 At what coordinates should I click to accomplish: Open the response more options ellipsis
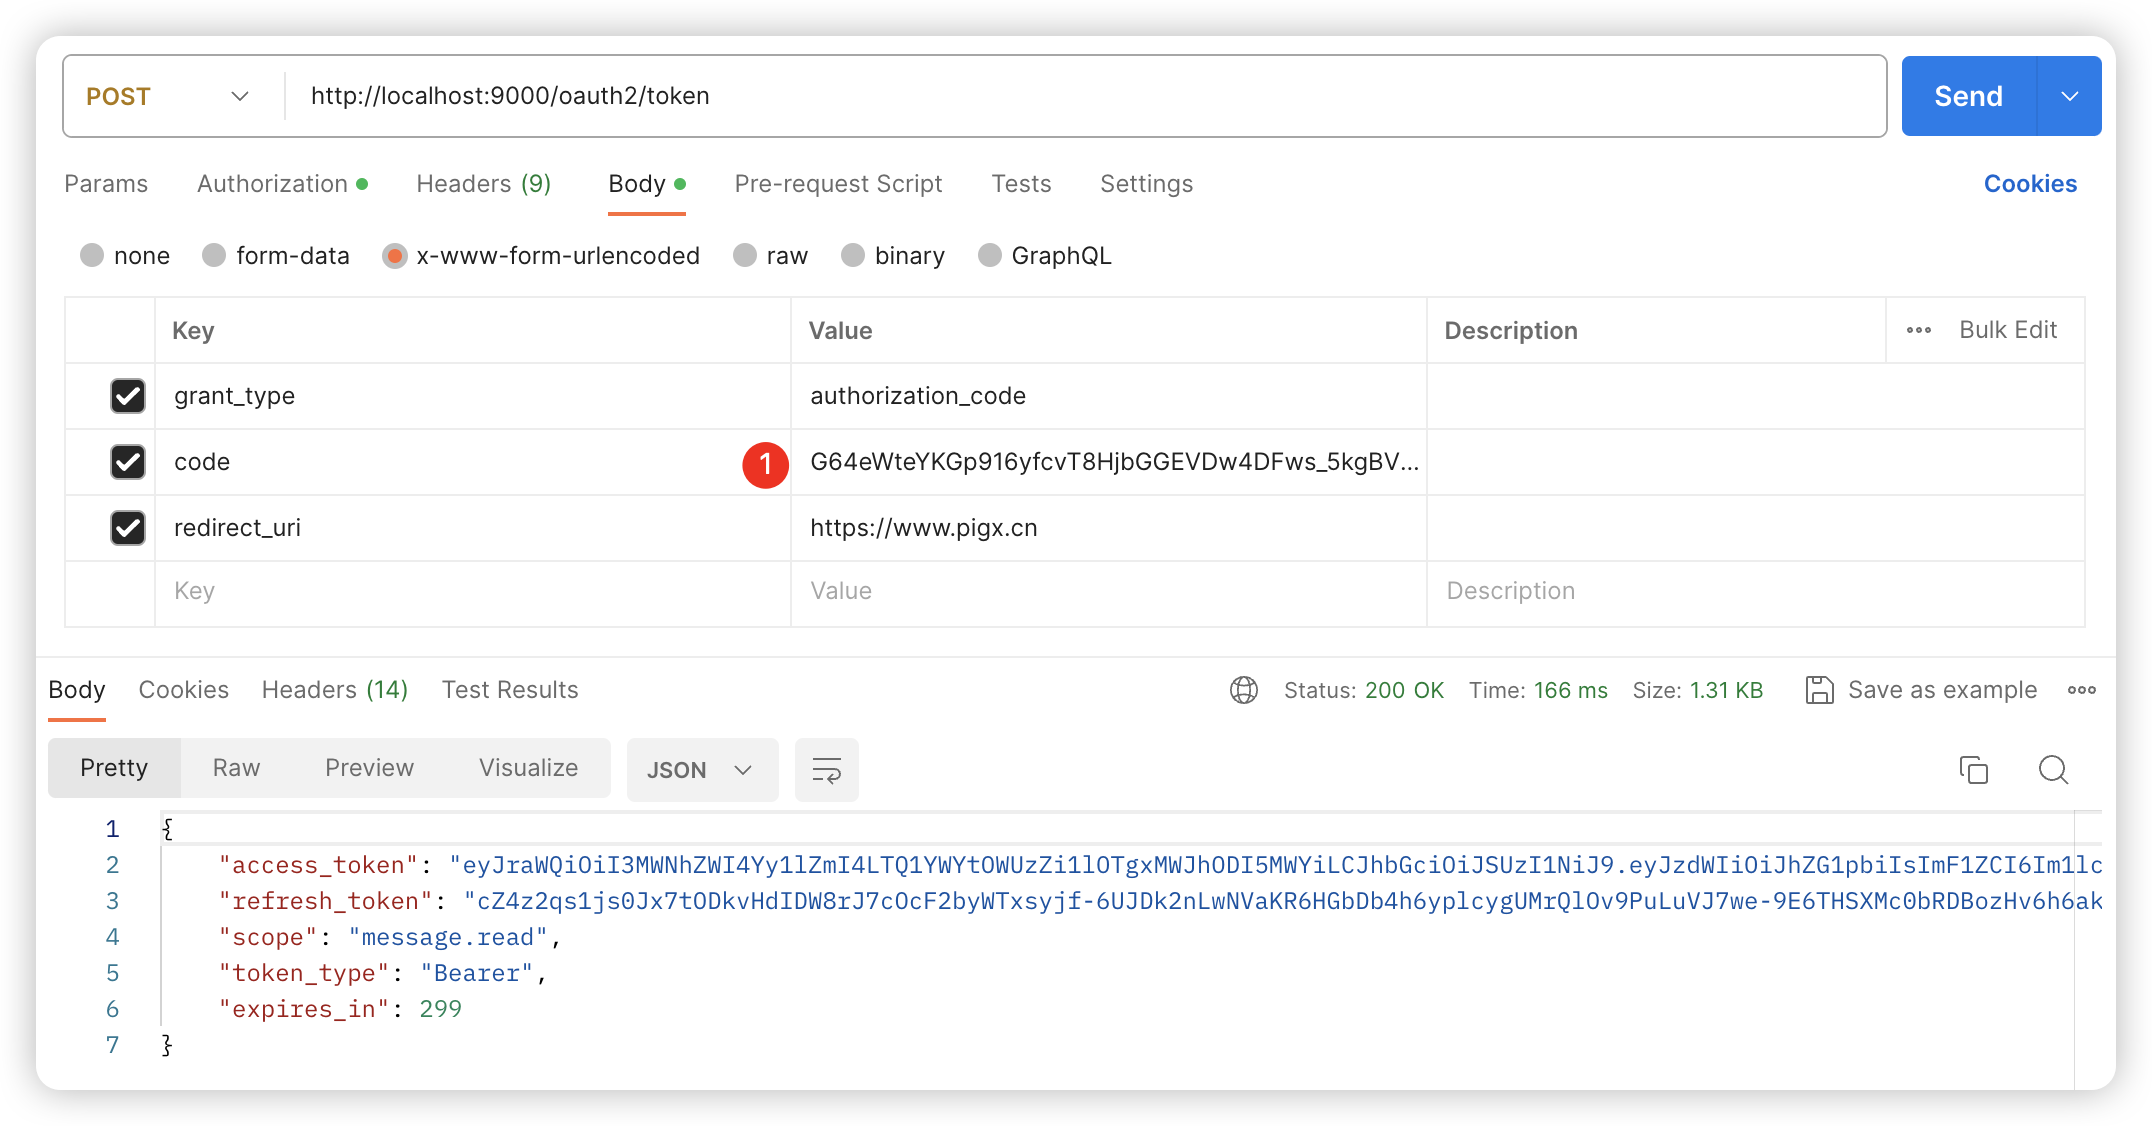(x=2082, y=690)
